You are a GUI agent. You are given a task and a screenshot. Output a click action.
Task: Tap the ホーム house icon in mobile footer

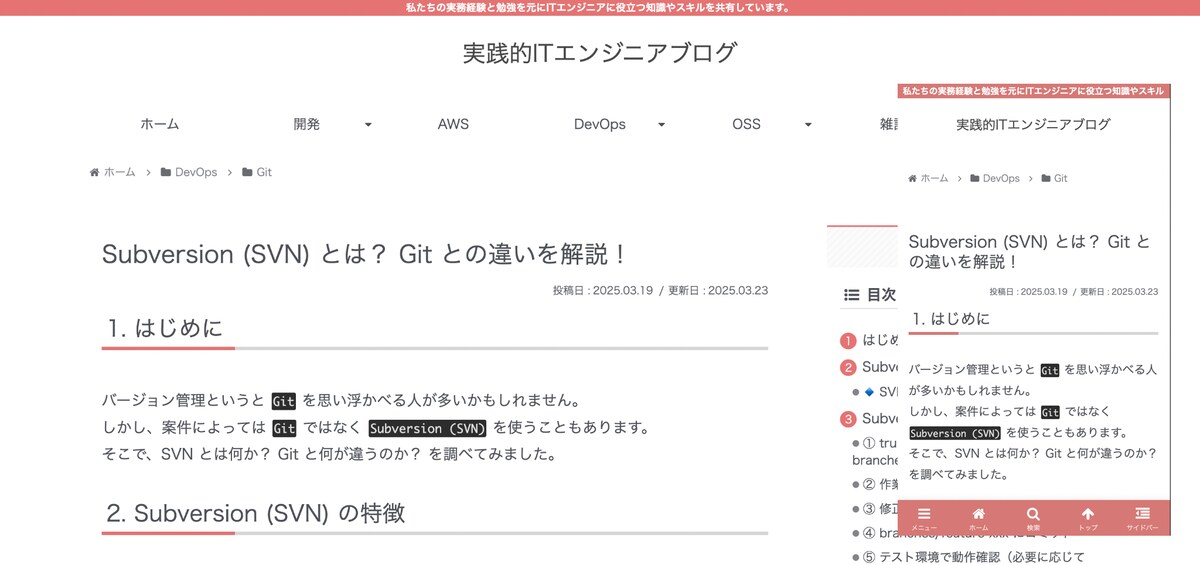click(979, 513)
